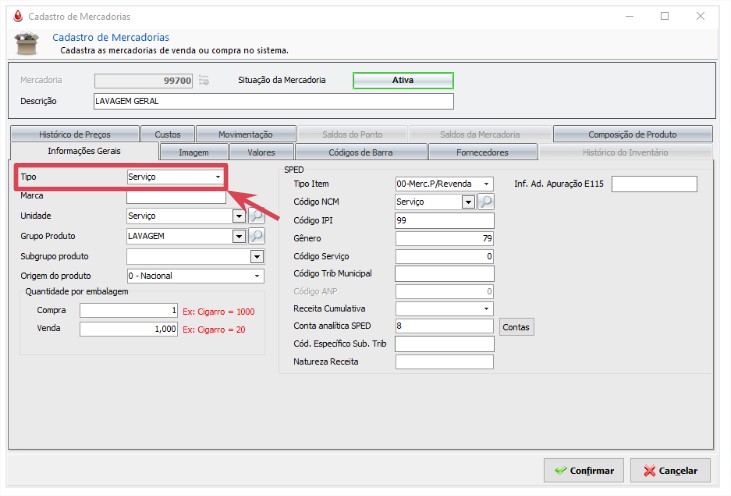Click the Gênero field showing 79

coord(444,238)
